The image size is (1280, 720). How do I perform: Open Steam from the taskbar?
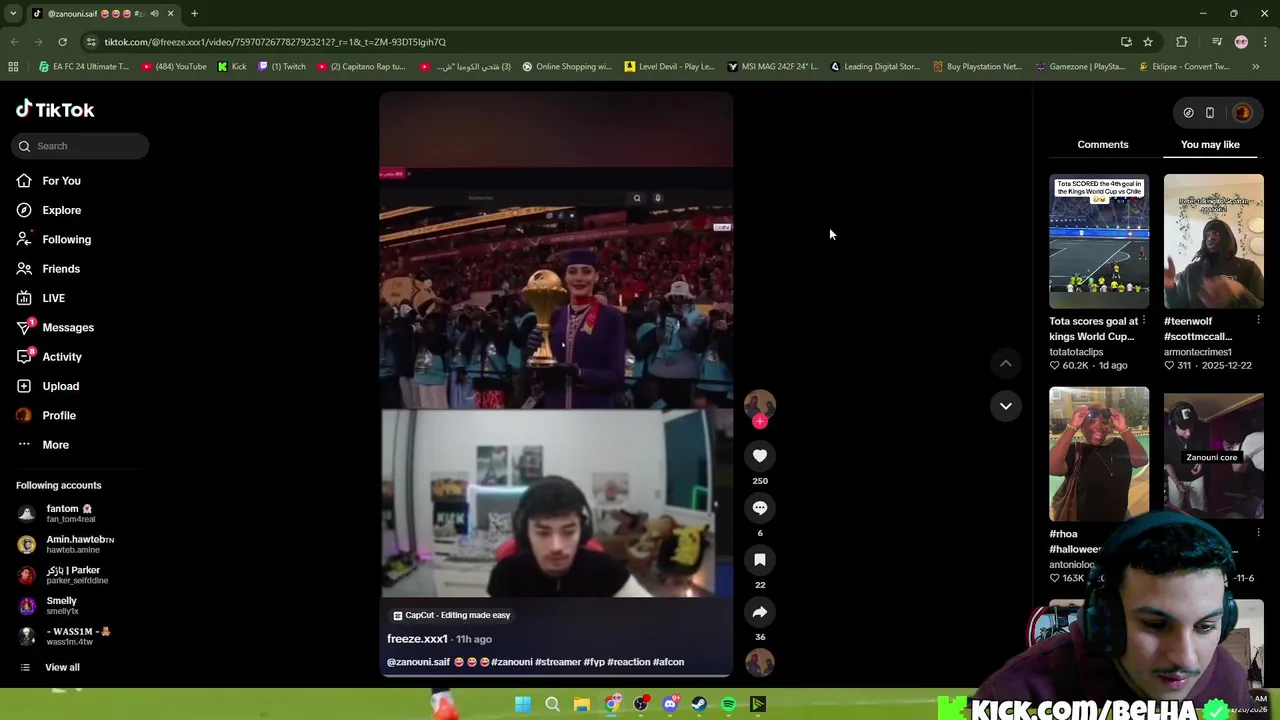pos(699,704)
